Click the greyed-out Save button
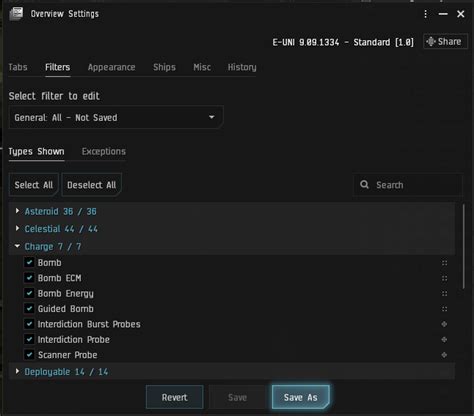 coord(237,397)
